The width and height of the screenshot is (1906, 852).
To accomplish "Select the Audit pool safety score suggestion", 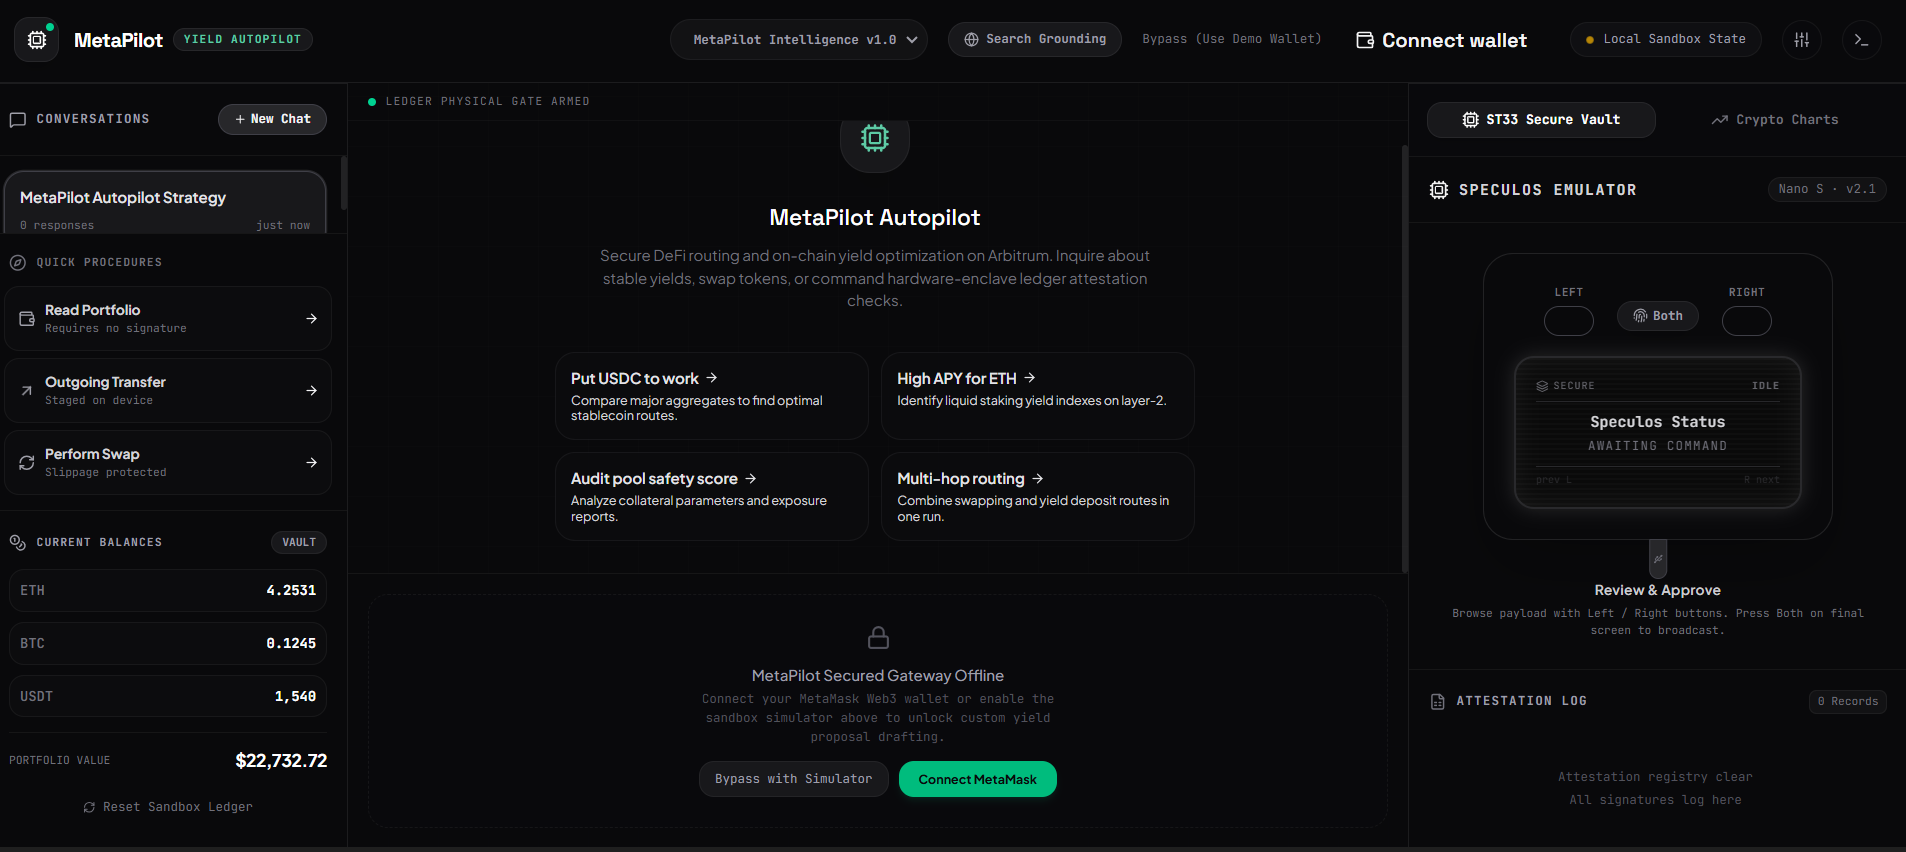I will [x=712, y=497].
